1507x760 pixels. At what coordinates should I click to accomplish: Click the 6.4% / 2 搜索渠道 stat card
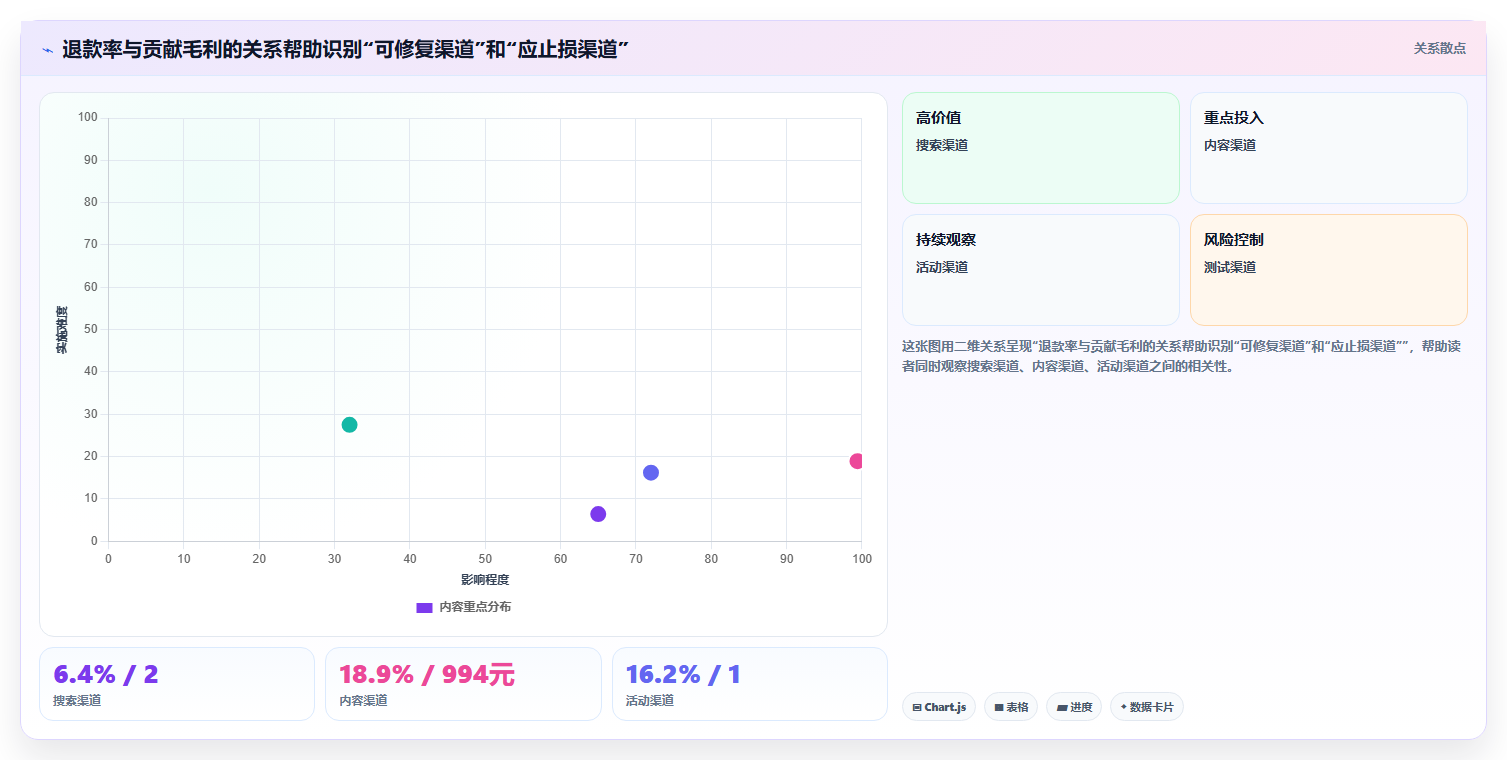tap(177, 684)
